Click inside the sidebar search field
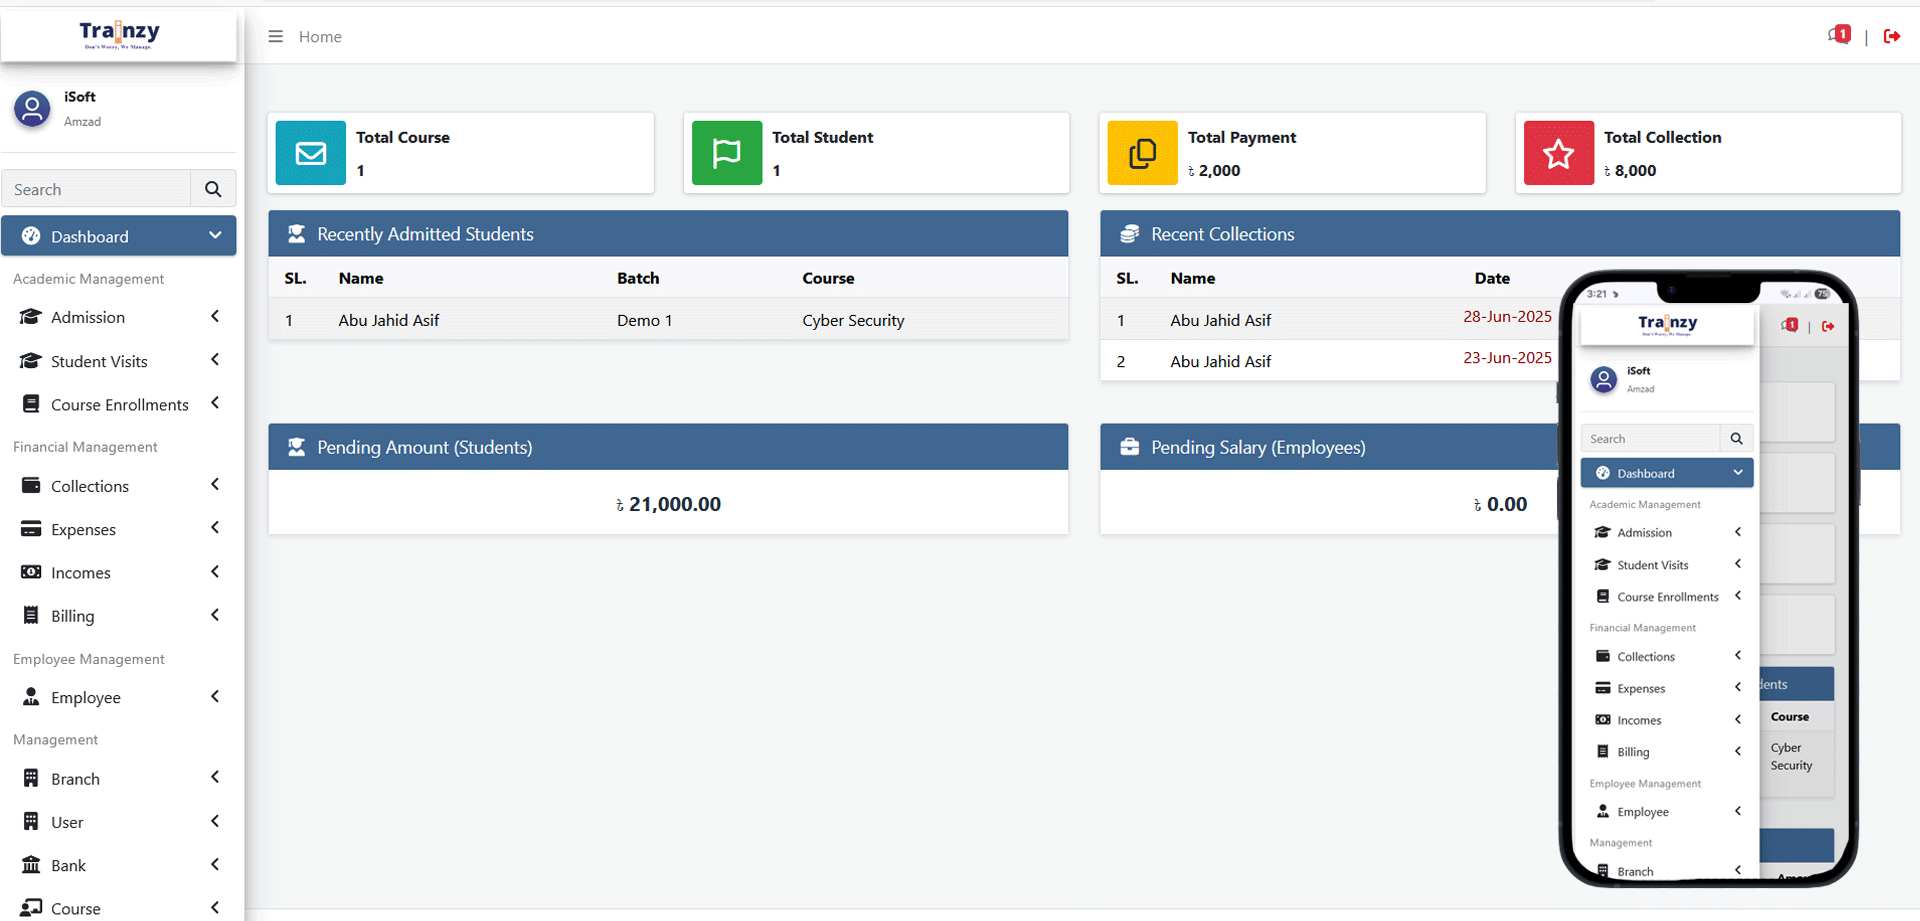This screenshot has height=921, width=1920. click(x=97, y=188)
